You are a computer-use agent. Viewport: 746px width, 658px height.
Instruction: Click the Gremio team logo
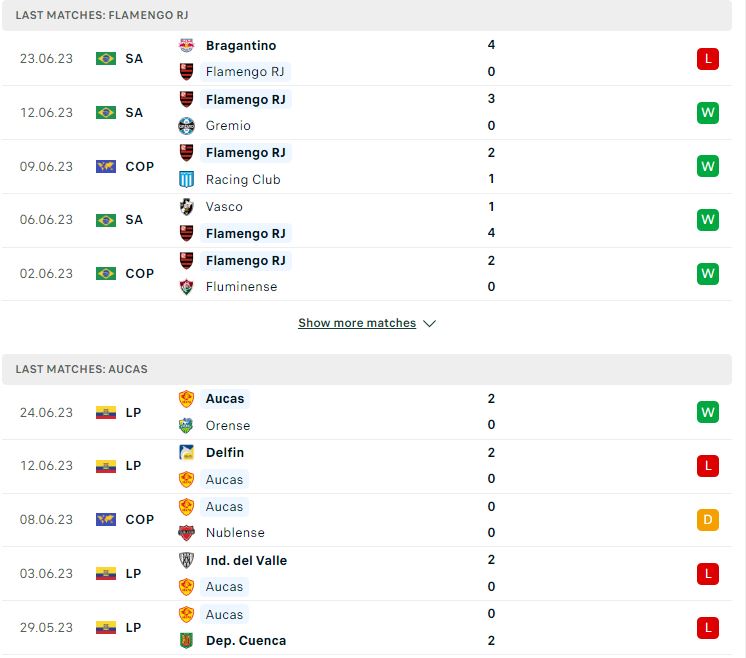pos(186,126)
